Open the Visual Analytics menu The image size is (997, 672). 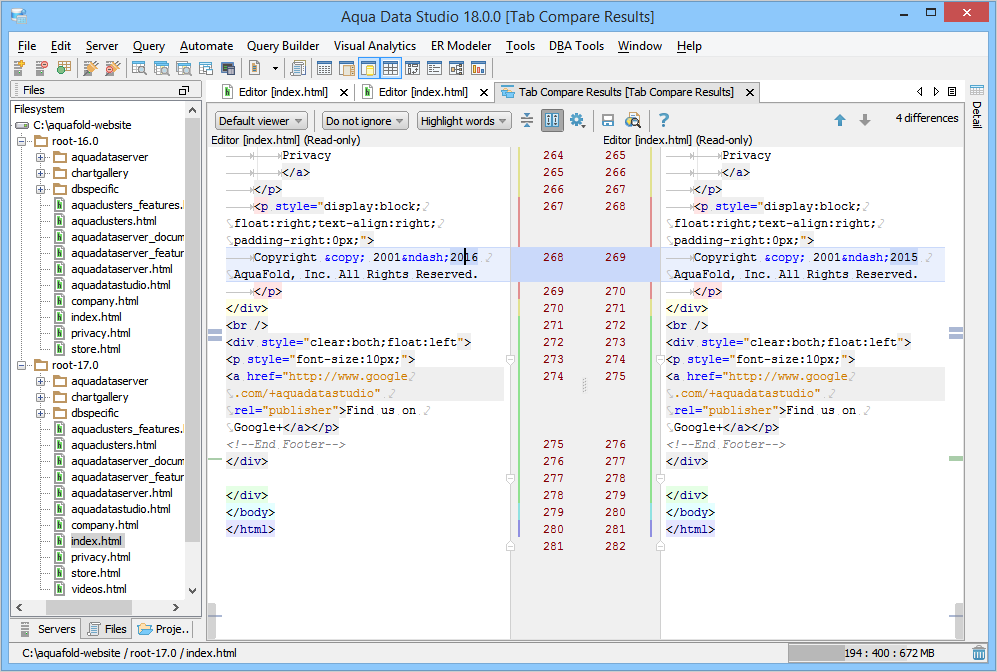[x=375, y=46]
